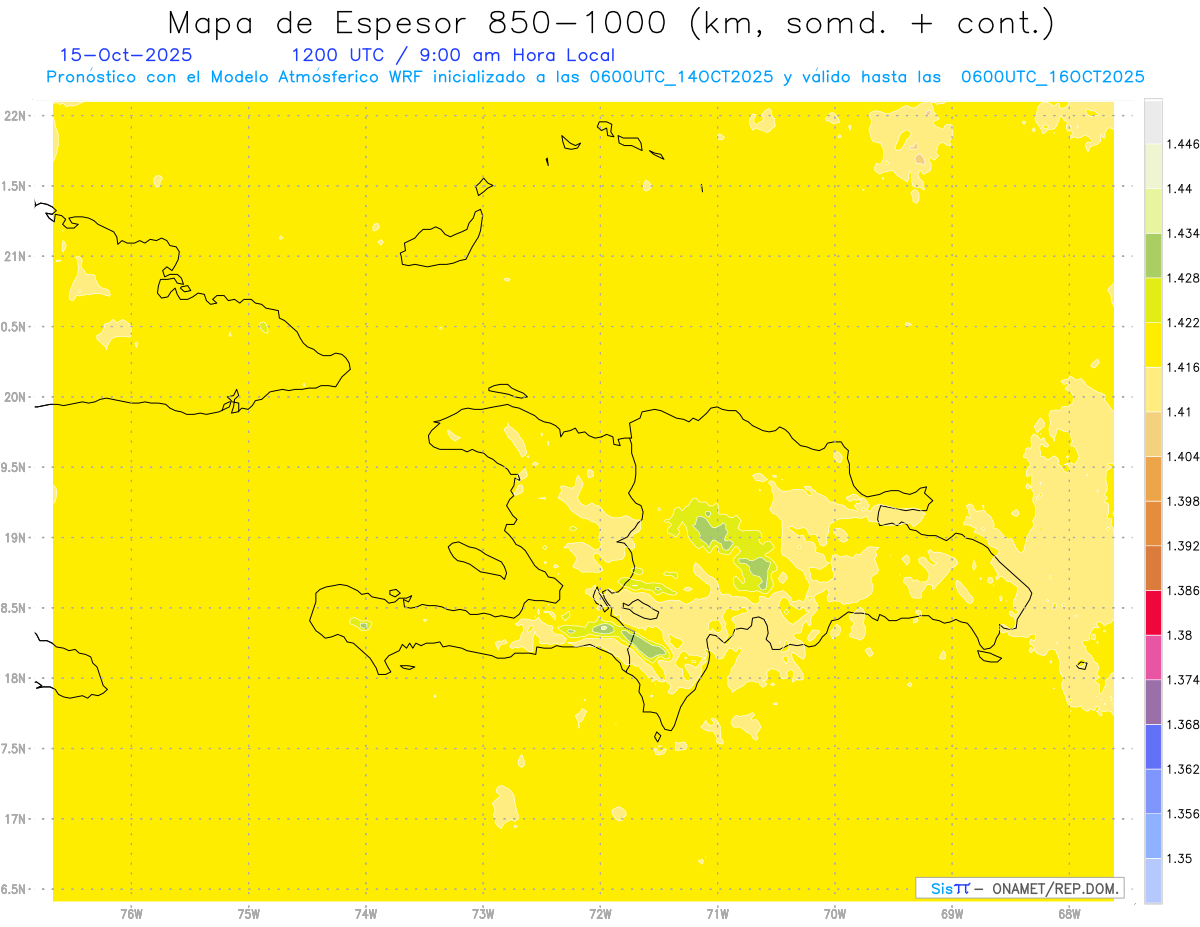Select the pale yellow swatch between 1.41 and 1.416

click(1153, 389)
